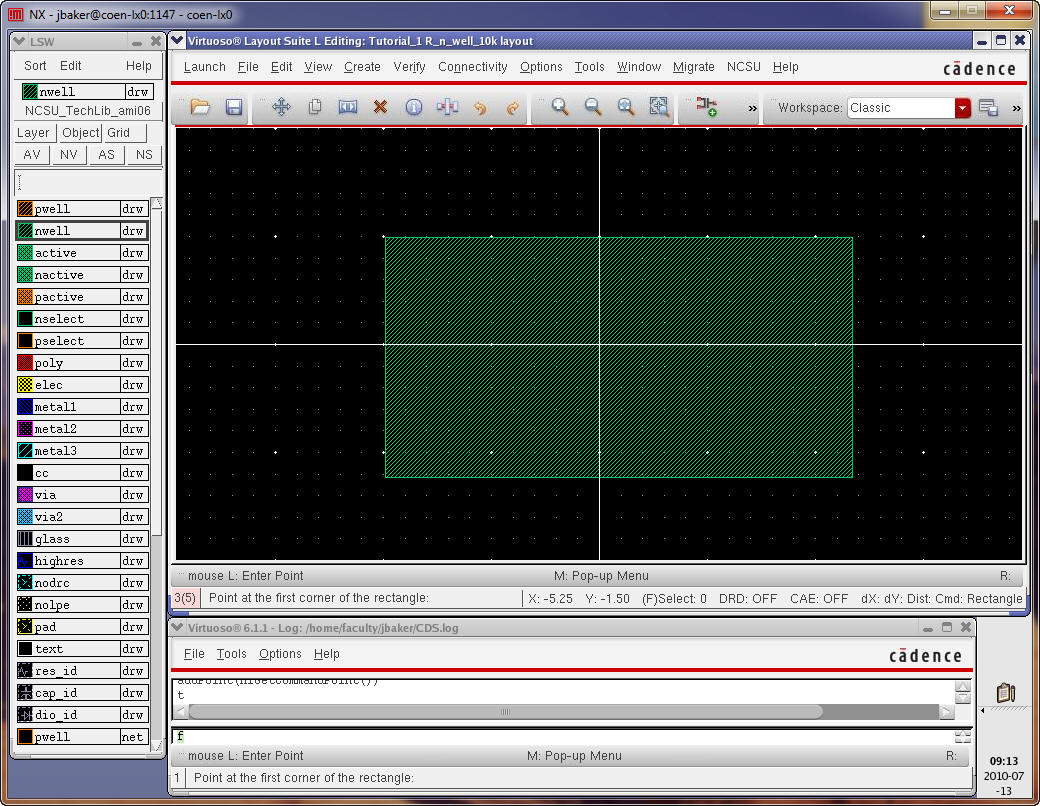The height and width of the screenshot is (806, 1040).
Task: Click the Undo arrow icon
Action: 480,107
